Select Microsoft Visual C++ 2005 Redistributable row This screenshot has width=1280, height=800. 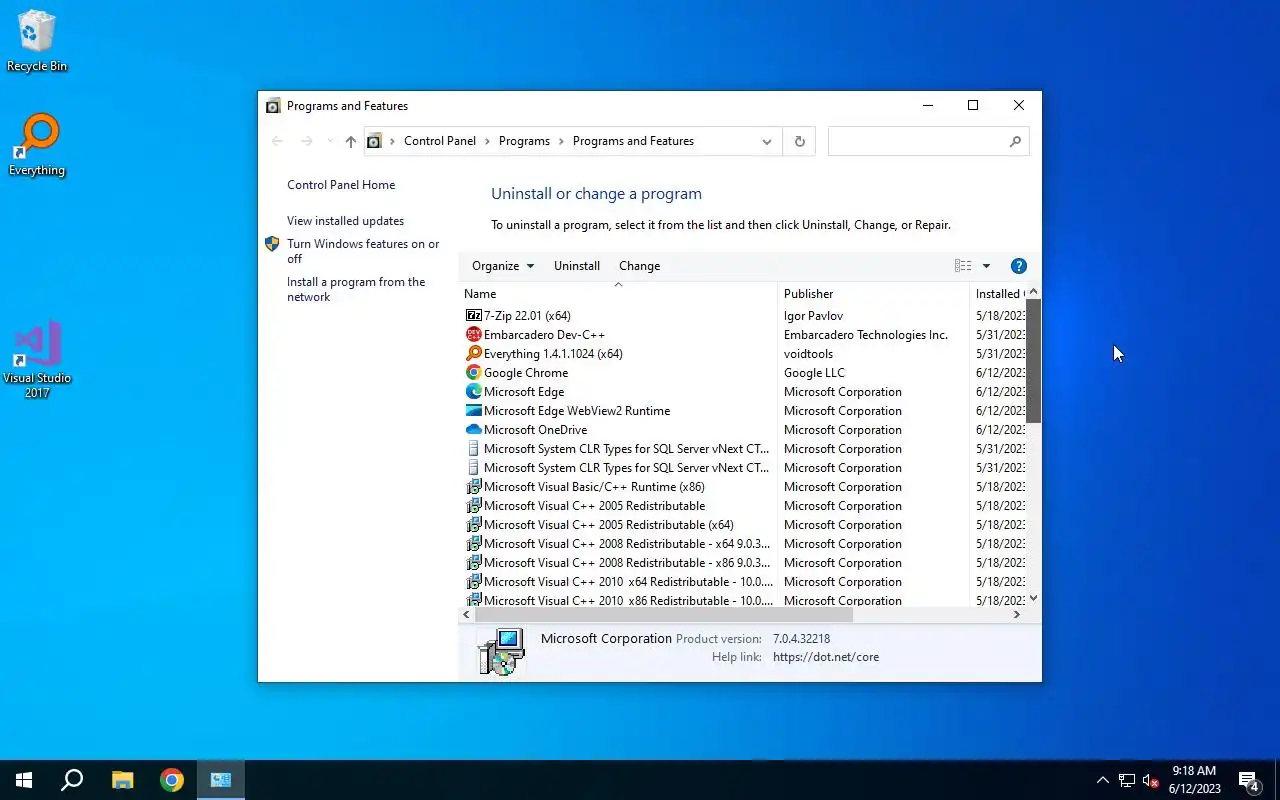coord(742,506)
